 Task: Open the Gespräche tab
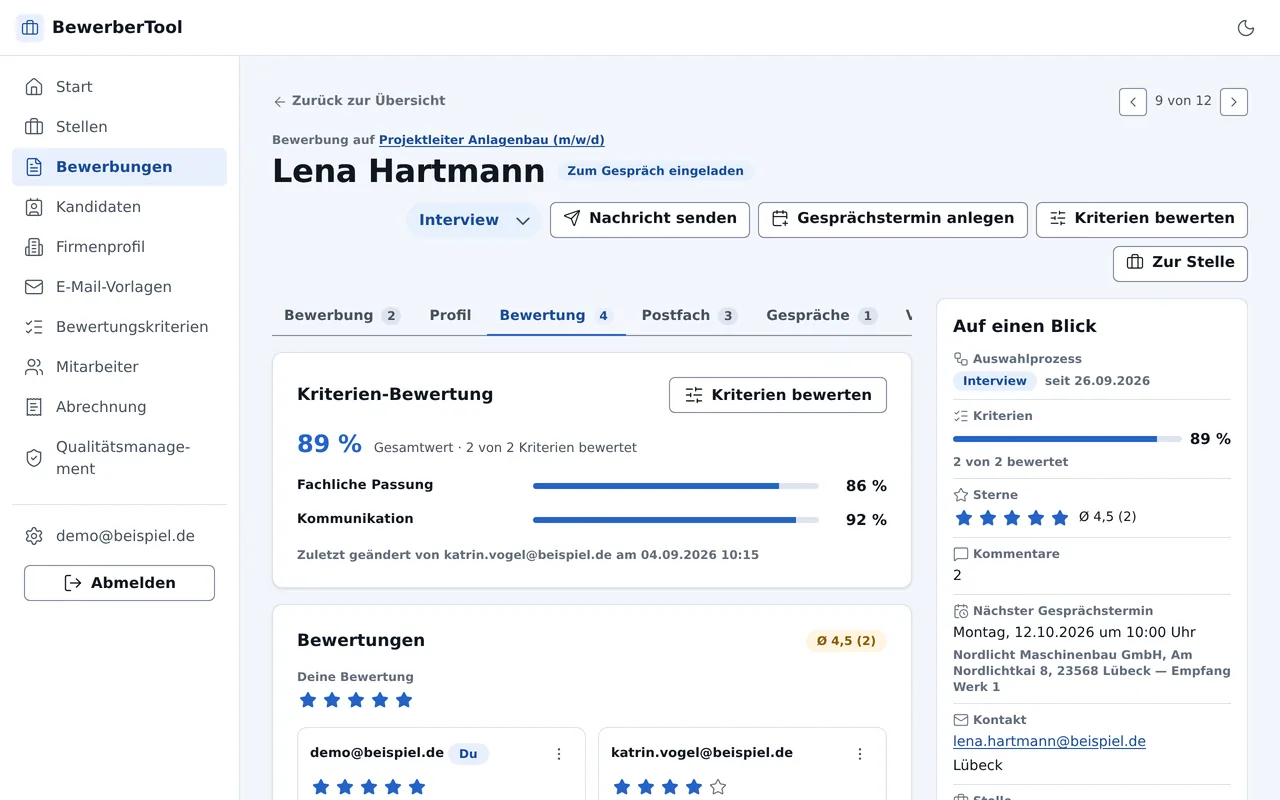click(821, 316)
